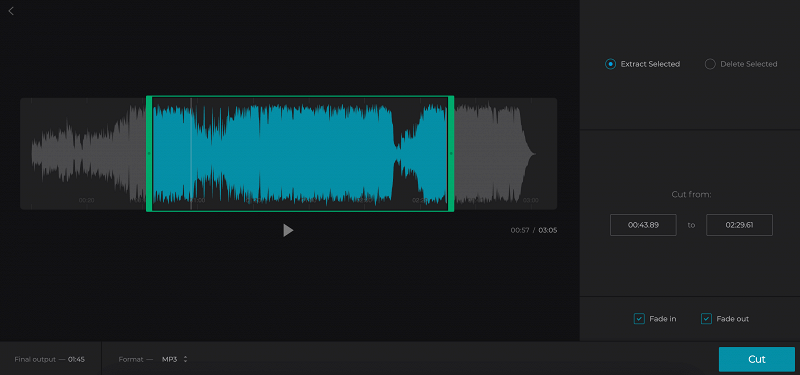The image size is (800, 375).
Task: Grab the left green selection handle
Action: click(x=149, y=153)
